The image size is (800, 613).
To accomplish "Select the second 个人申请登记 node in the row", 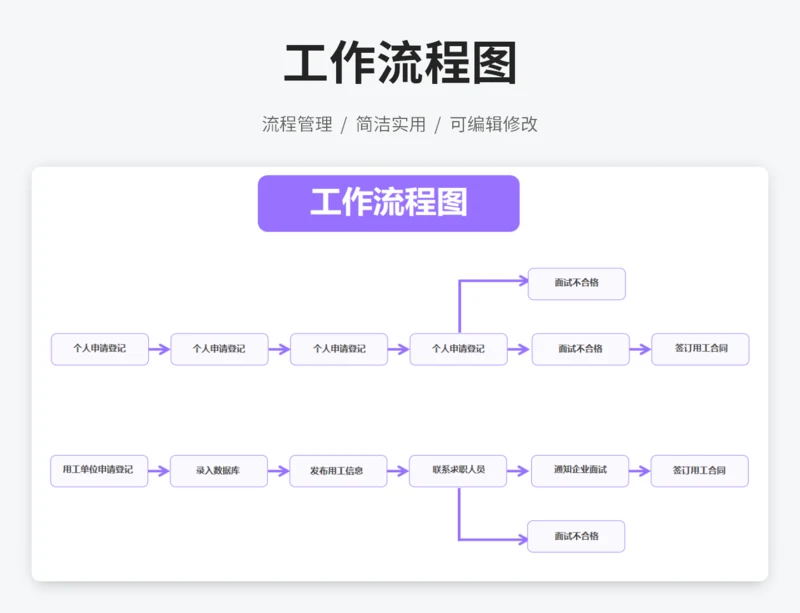I will point(219,349).
